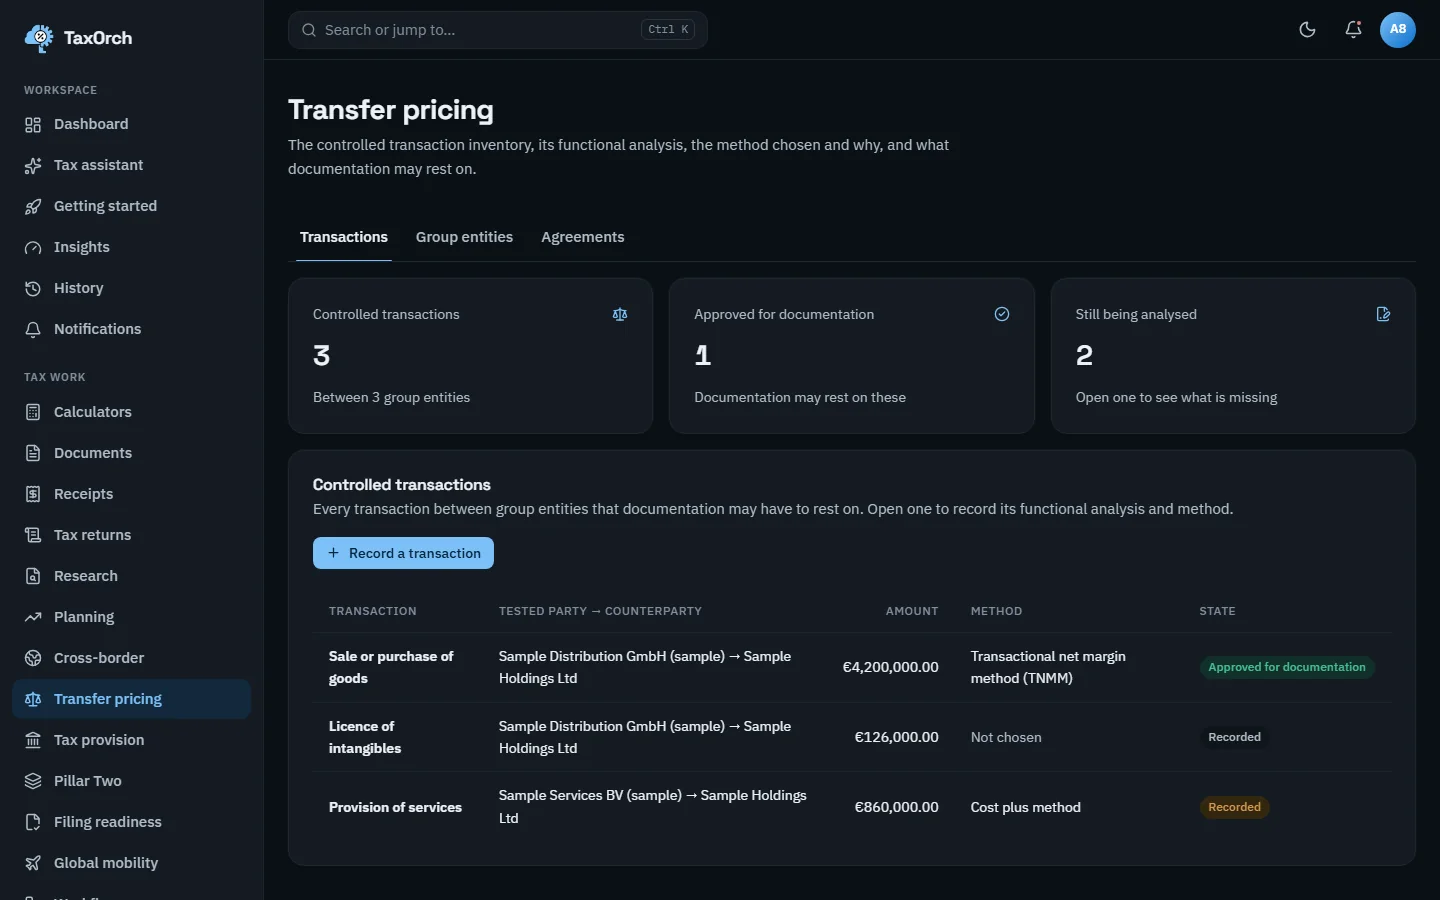Open Cross-border globe icon
Screen dimensions: 1440x900
tap(33, 658)
